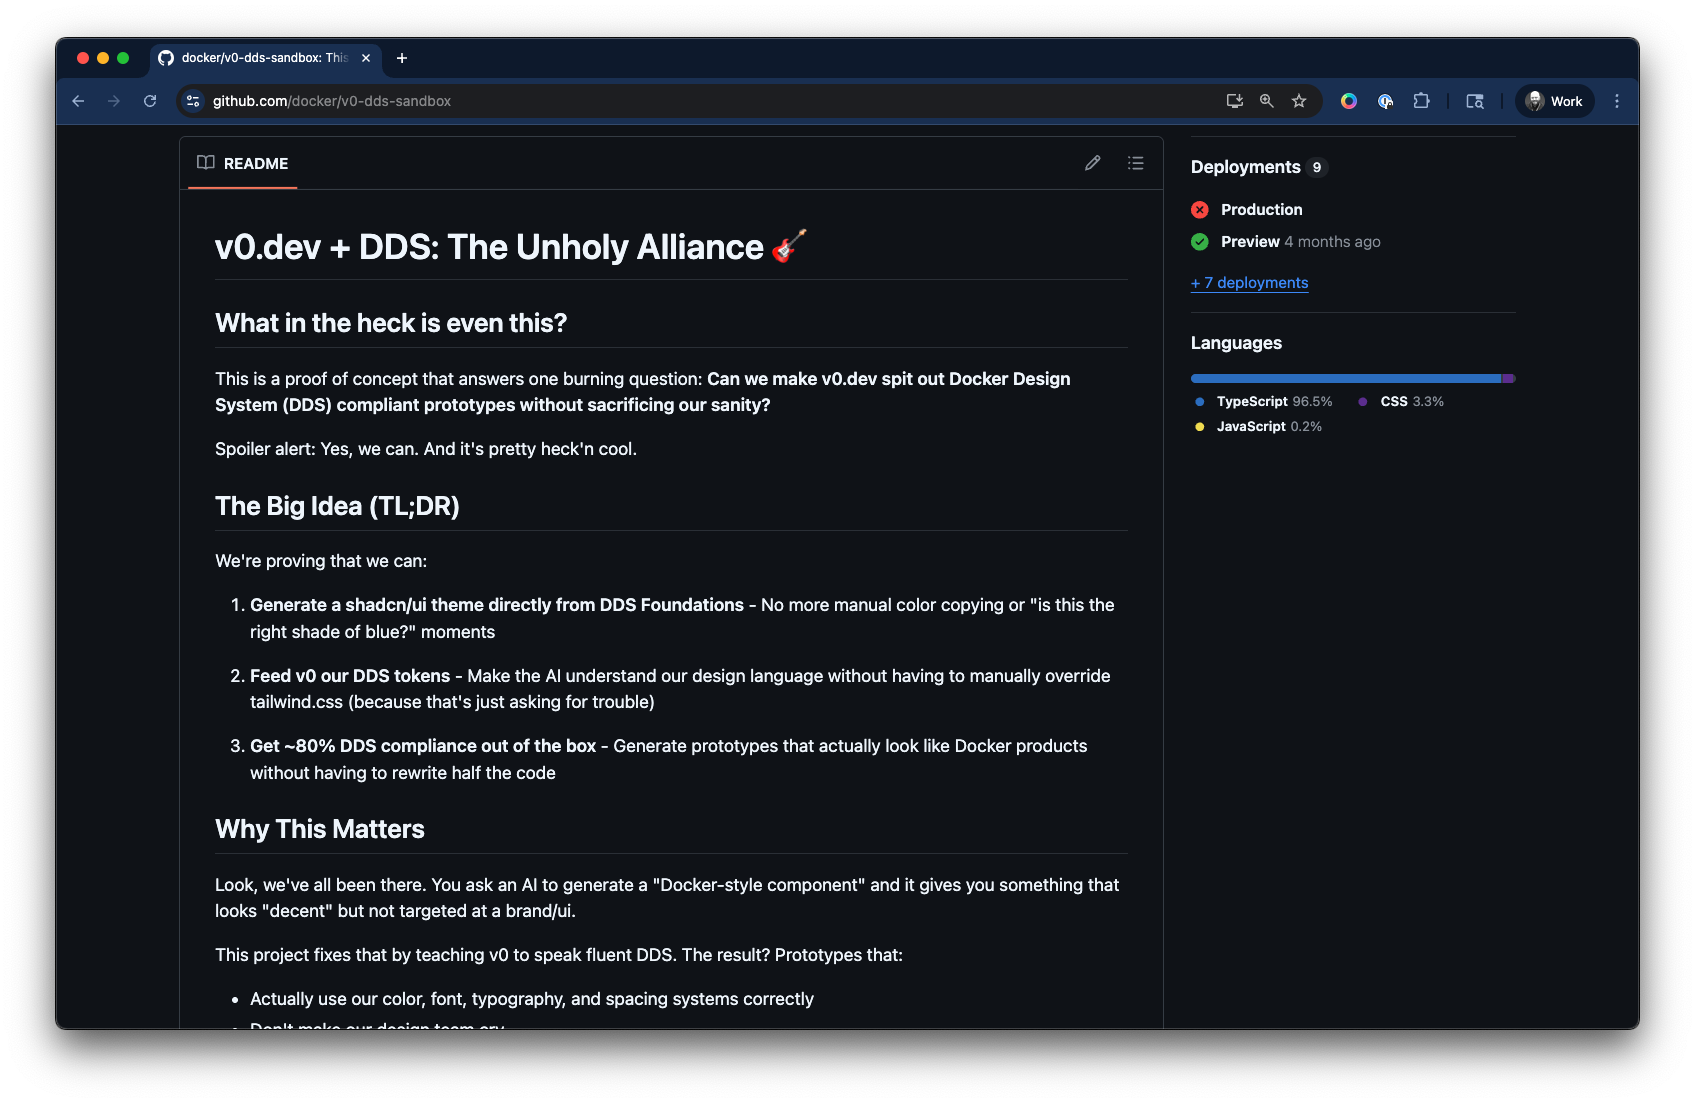The height and width of the screenshot is (1103, 1695).
Task: Toggle the bookmark star for this page
Action: (x=1298, y=101)
